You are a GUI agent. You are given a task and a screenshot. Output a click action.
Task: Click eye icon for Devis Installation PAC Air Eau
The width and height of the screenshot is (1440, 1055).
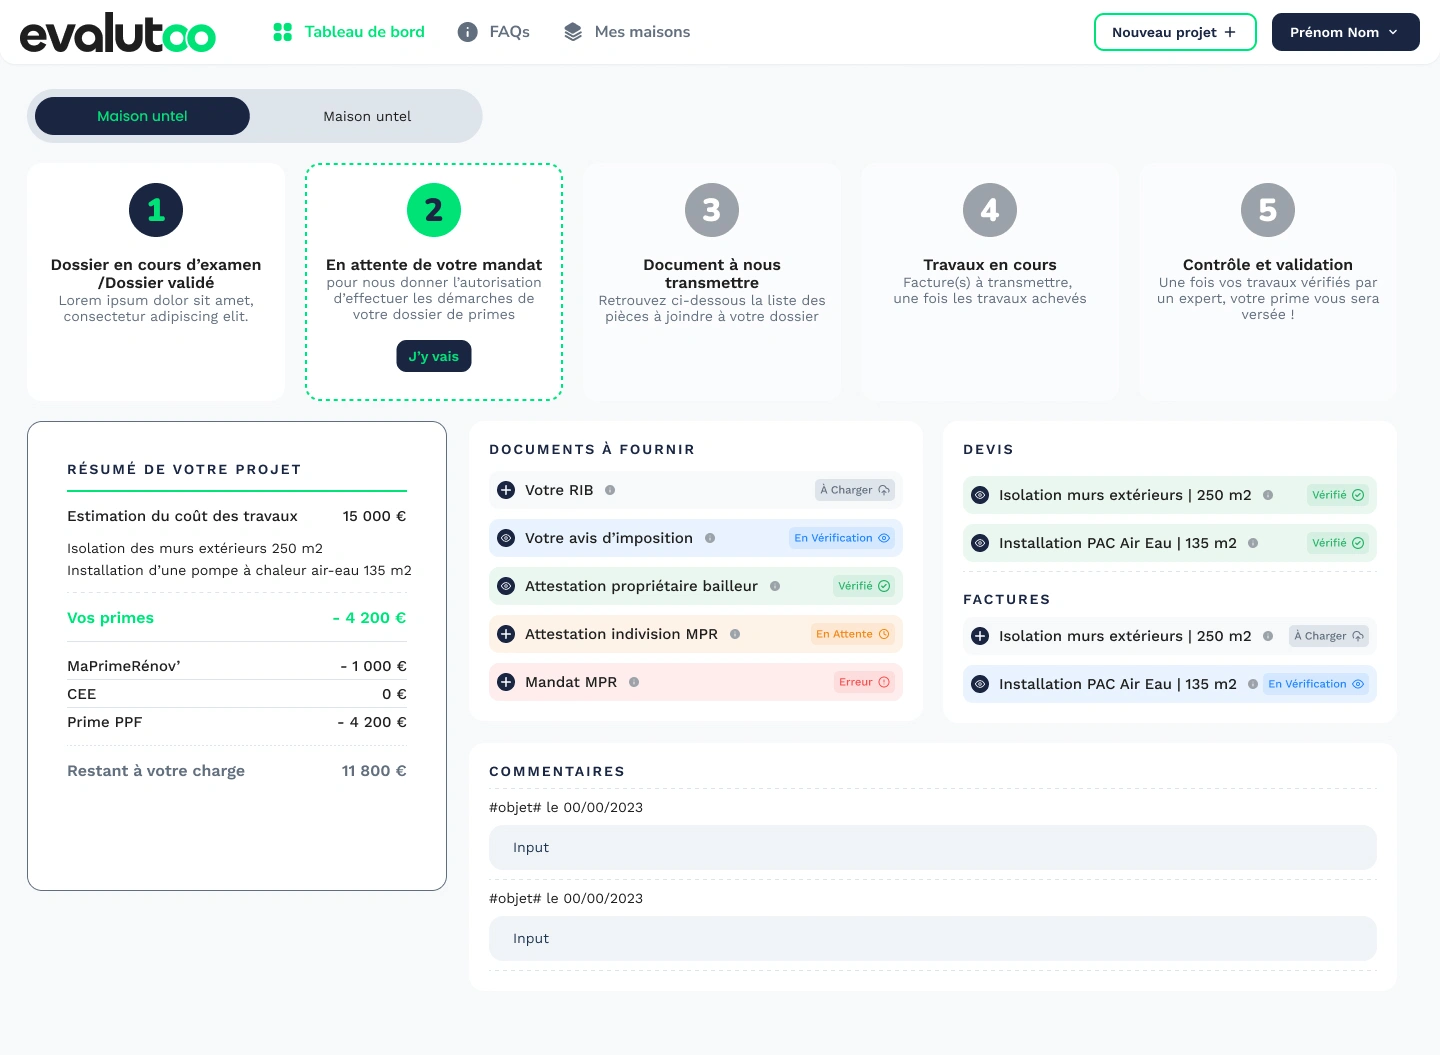[x=980, y=543]
